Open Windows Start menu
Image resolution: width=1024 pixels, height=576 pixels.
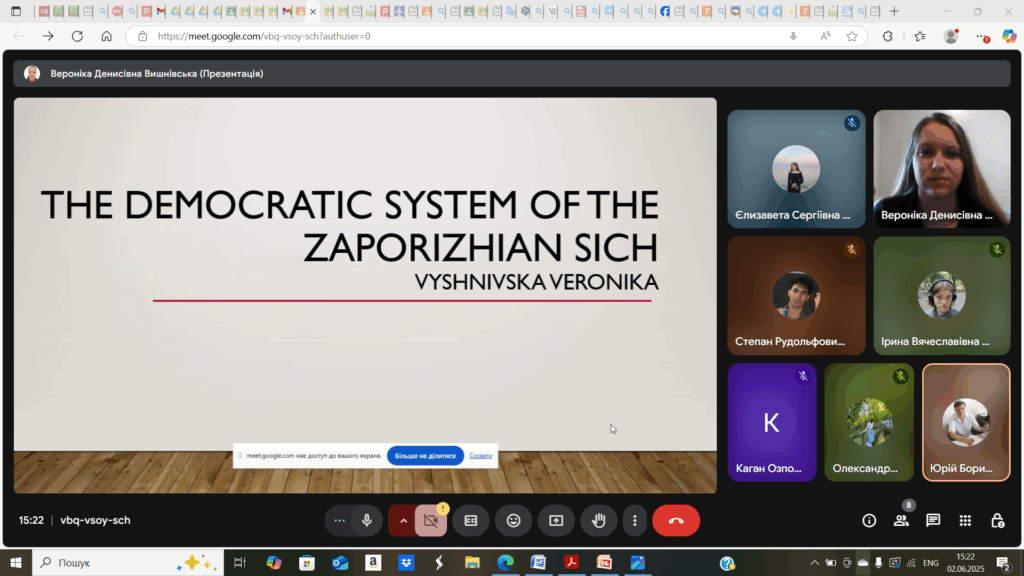16,562
